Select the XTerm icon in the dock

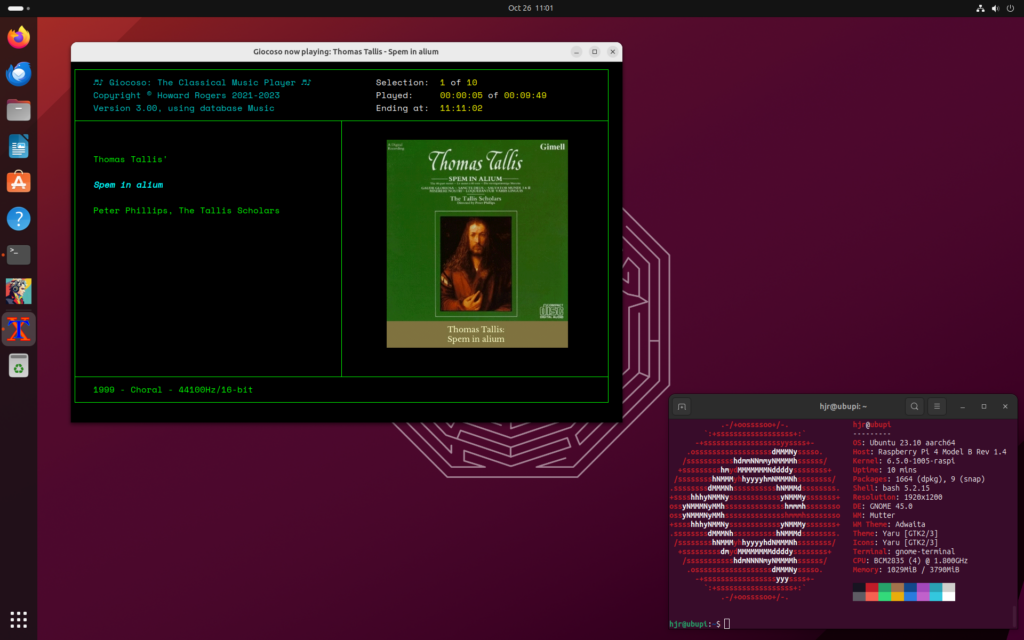(x=18, y=329)
